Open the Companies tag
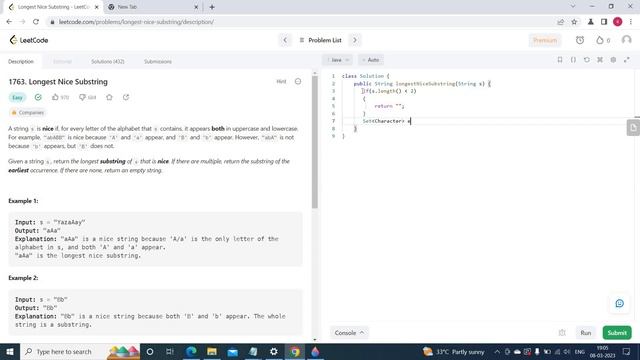This screenshot has height=360, width=640. point(27,113)
